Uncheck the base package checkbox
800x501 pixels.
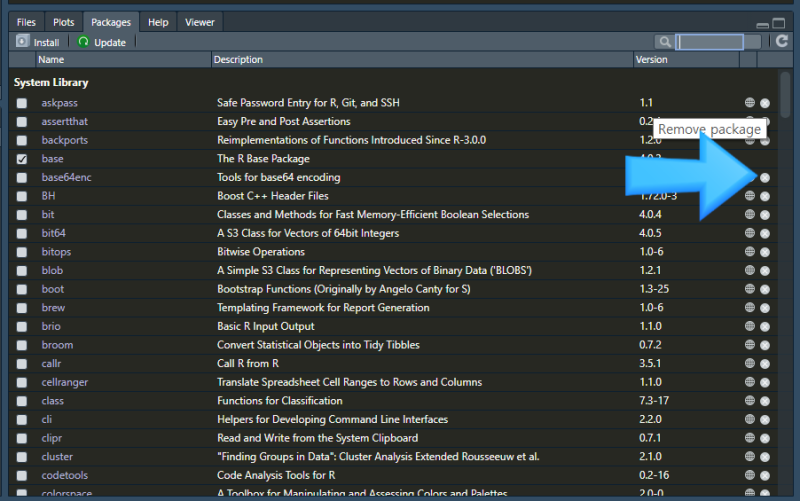pyautogui.click(x=22, y=159)
